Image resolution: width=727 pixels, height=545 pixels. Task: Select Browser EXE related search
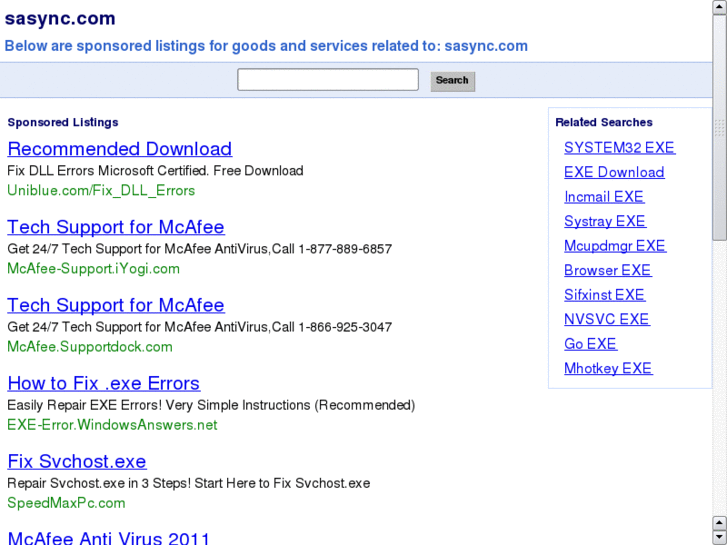coord(607,270)
